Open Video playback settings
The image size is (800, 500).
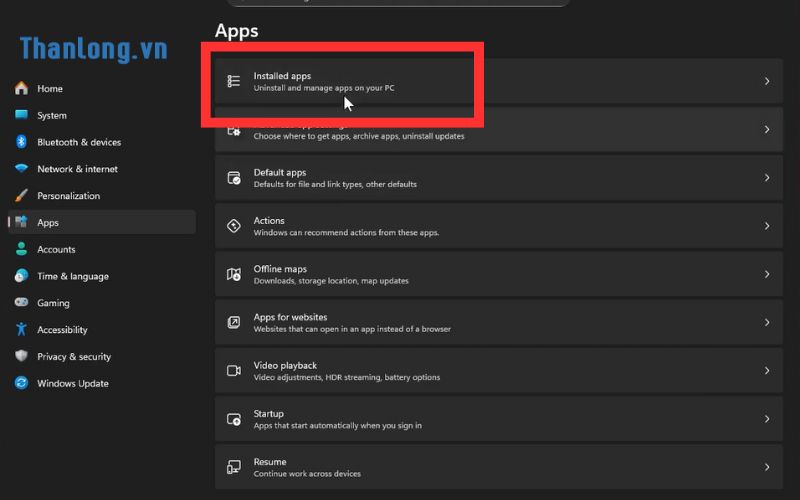coord(499,371)
